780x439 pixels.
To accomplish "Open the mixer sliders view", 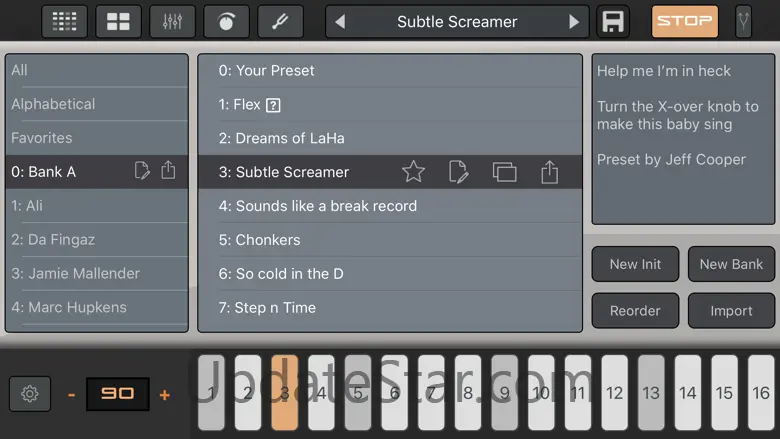I will click(172, 21).
